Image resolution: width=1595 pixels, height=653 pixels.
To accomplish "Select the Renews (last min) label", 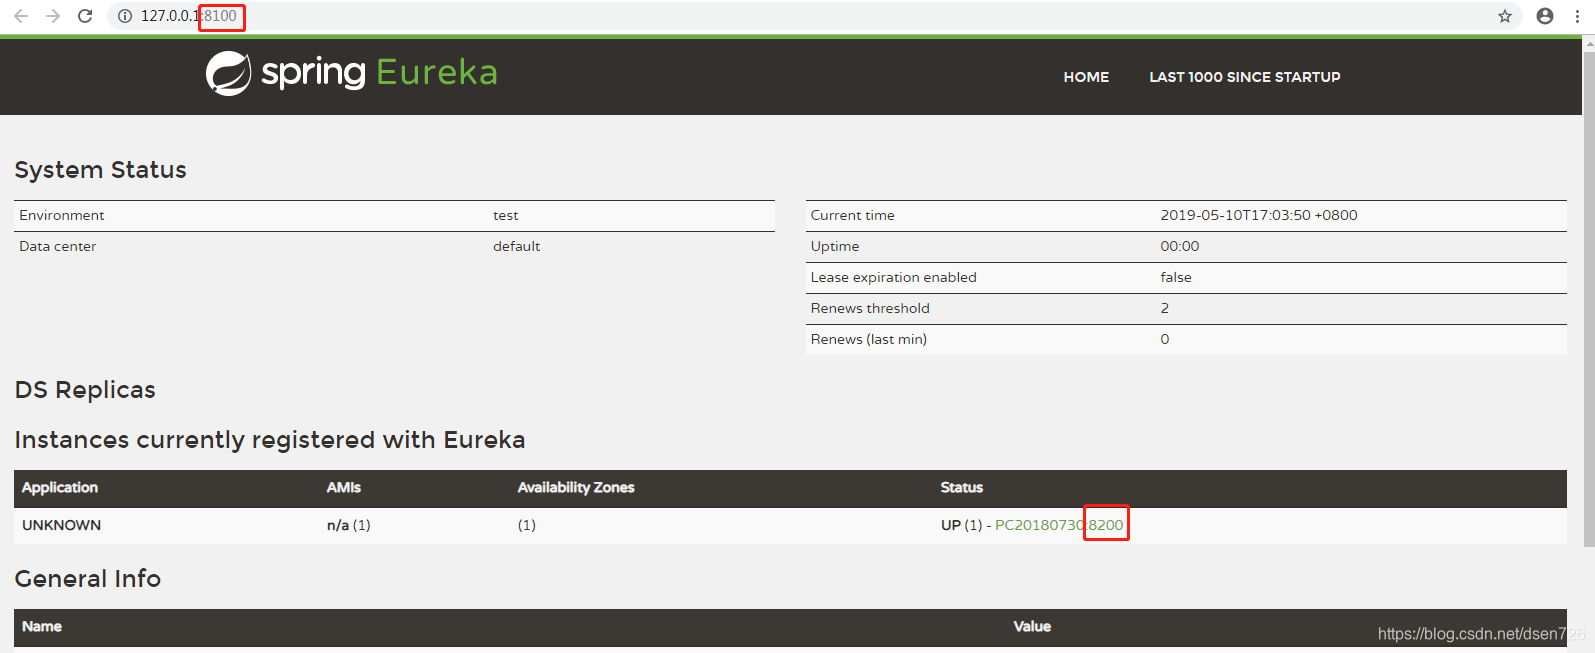I will point(868,339).
